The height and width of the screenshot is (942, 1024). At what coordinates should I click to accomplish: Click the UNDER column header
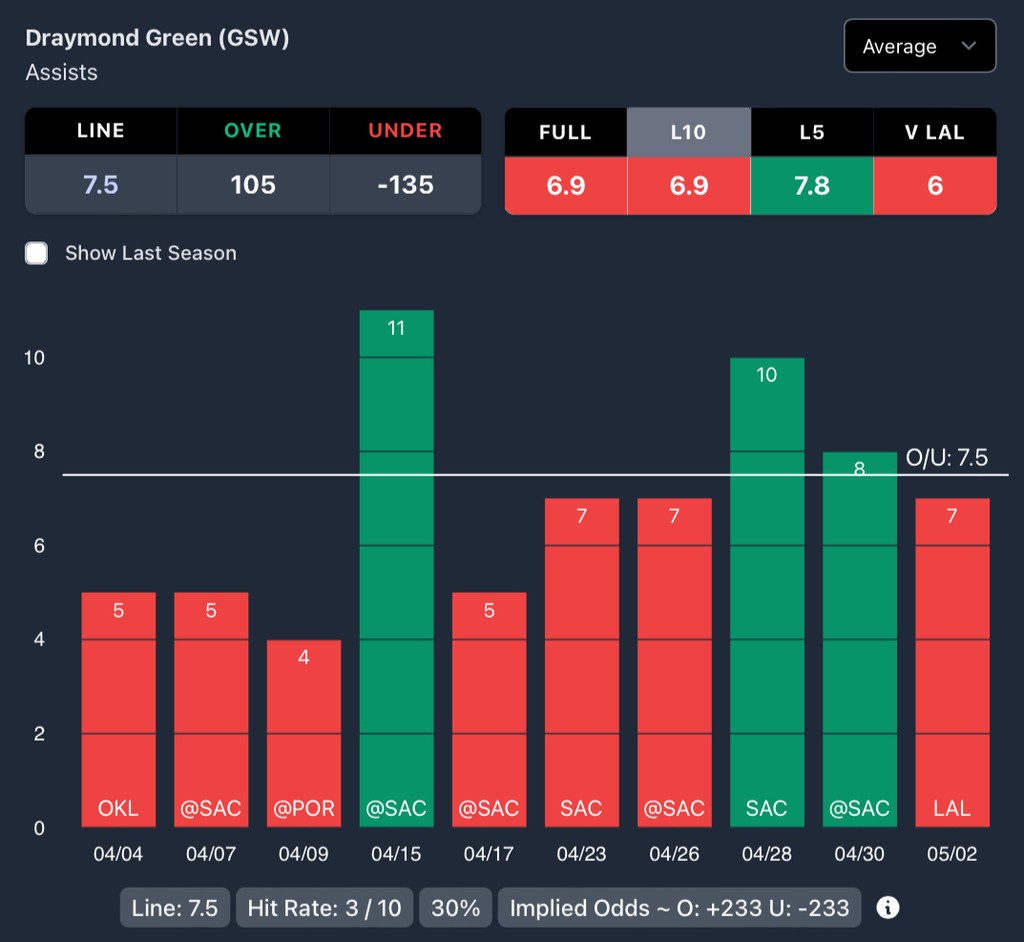pyautogui.click(x=405, y=131)
